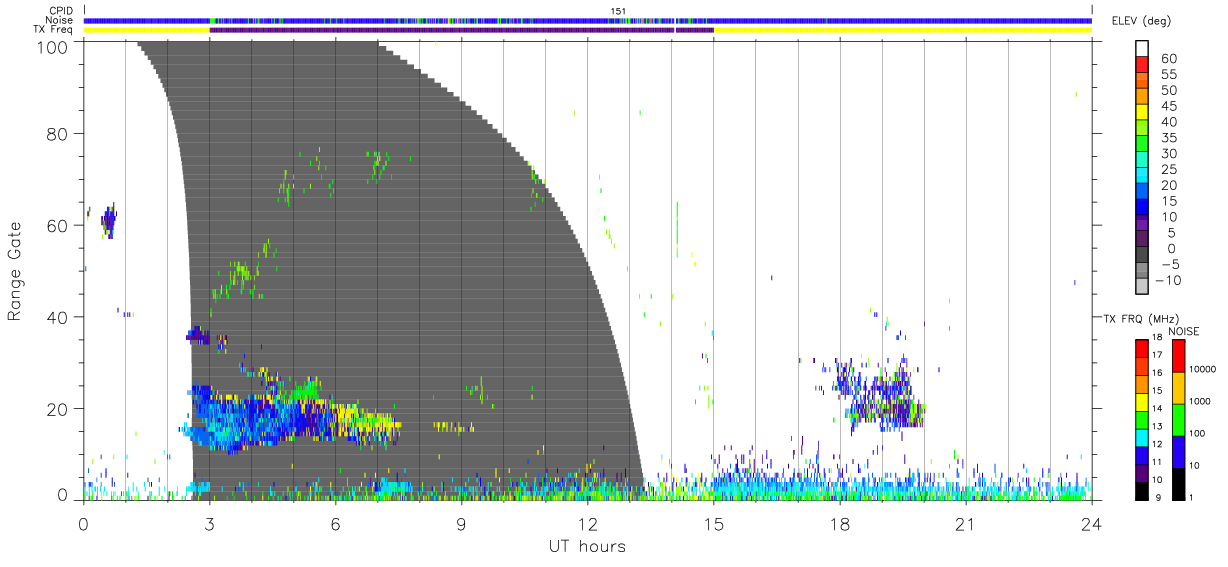Click the dark gray −5–0 elevation color band

(1142, 255)
